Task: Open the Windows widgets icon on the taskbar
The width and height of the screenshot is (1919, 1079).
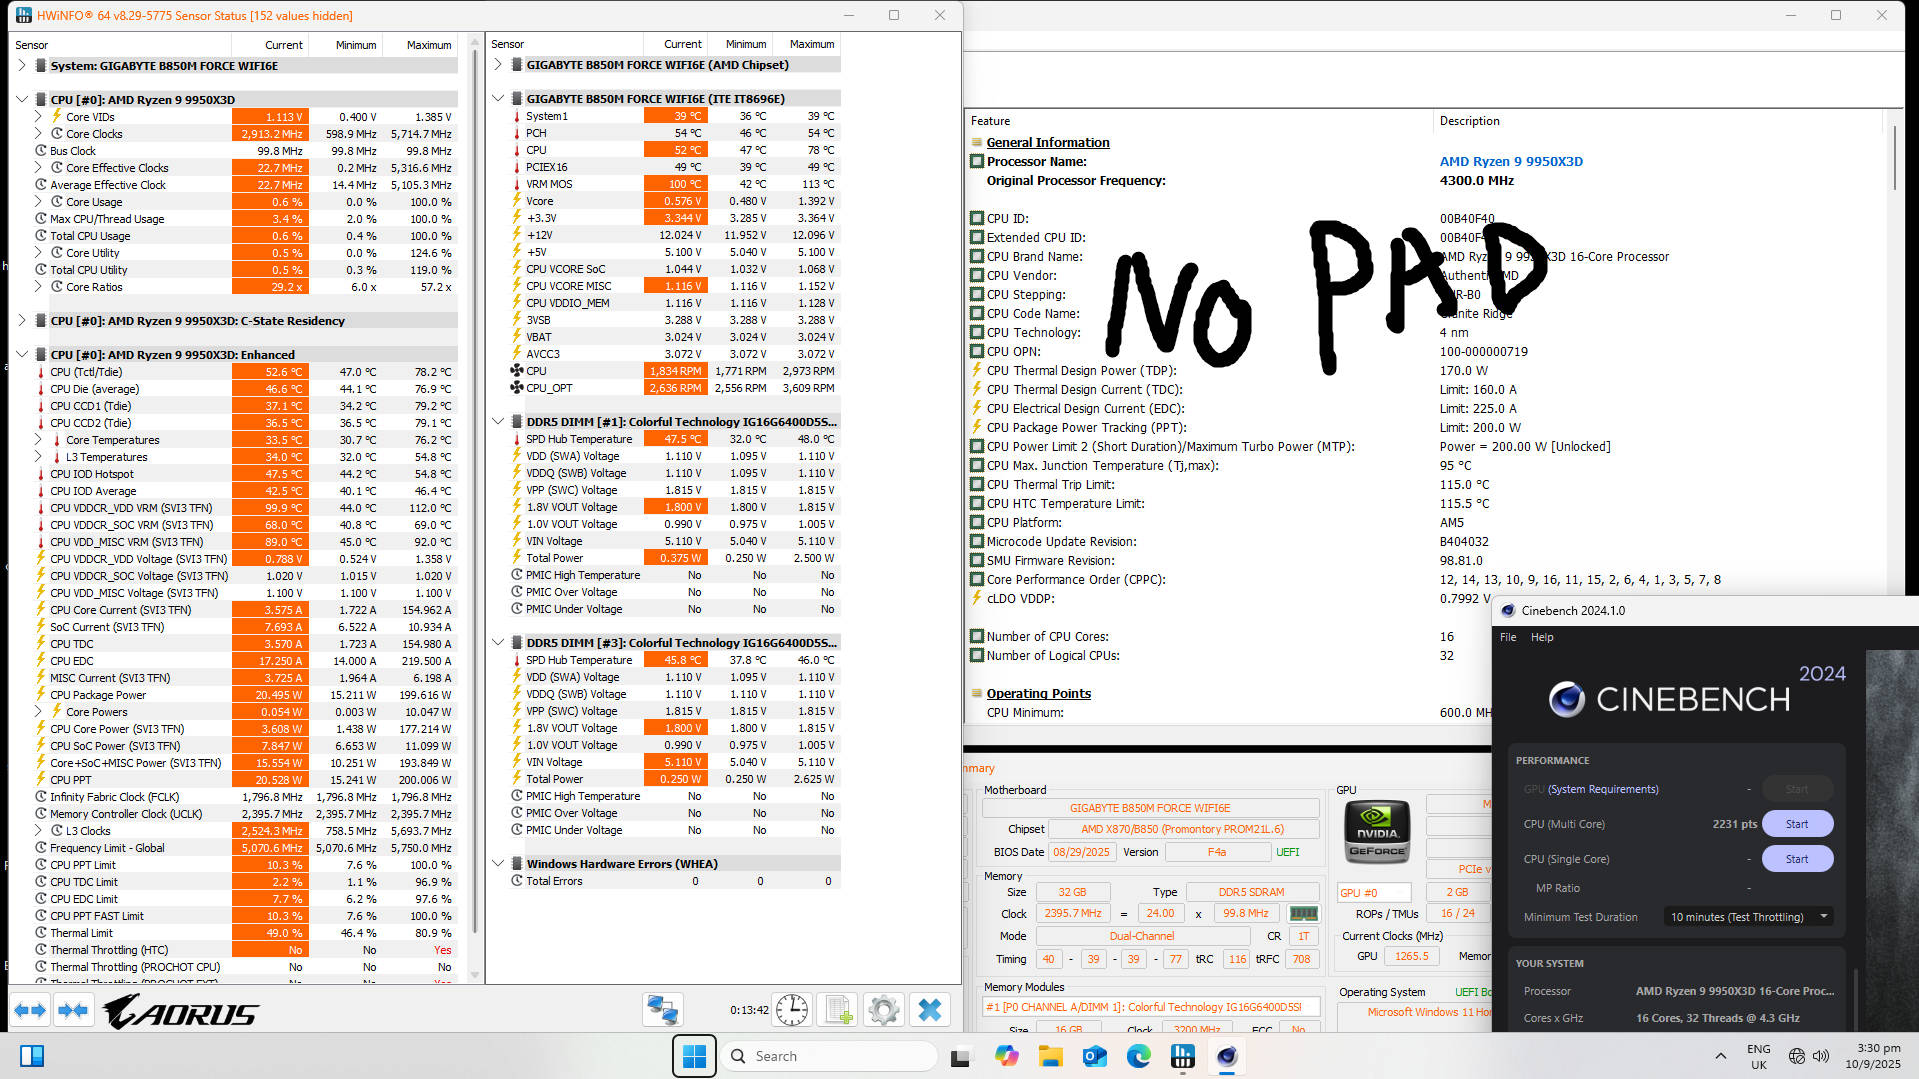Action: [32, 1056]
